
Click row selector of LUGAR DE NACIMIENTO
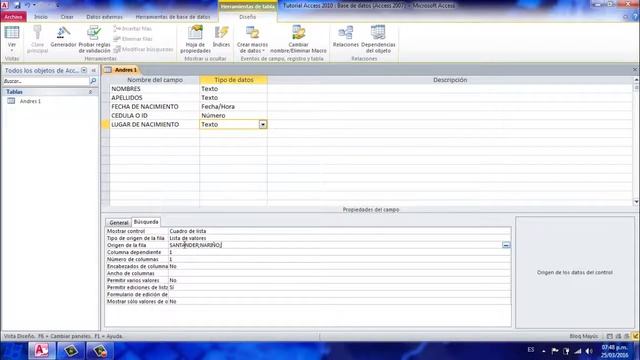click(105, 124)
